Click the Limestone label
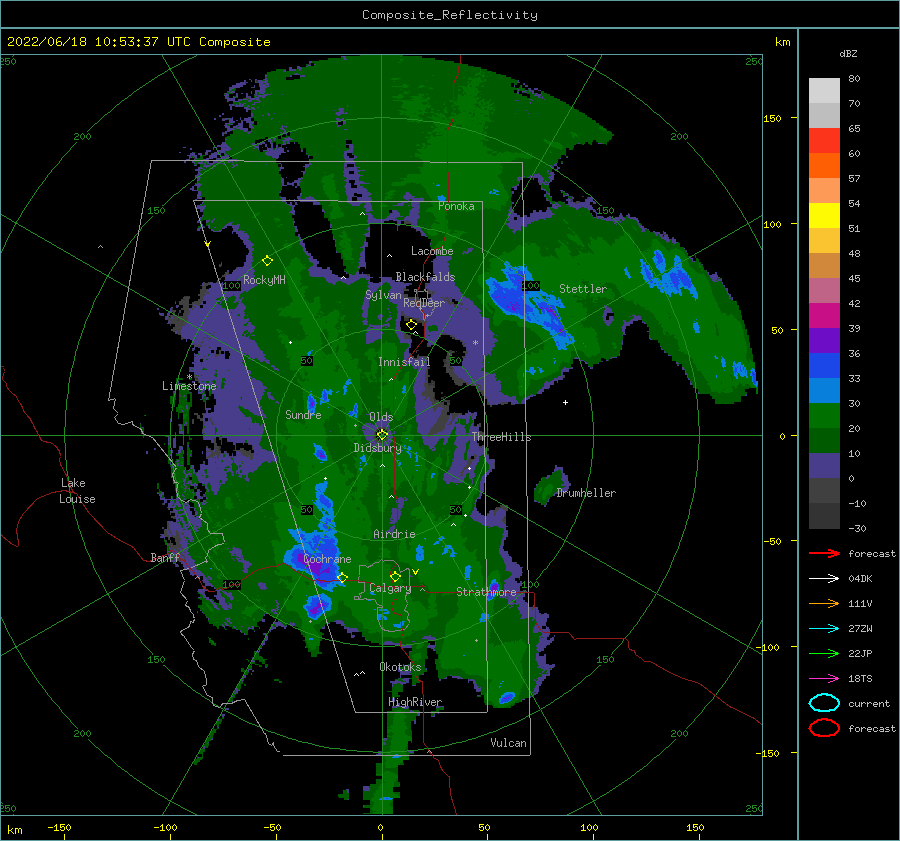 point(189,386)
